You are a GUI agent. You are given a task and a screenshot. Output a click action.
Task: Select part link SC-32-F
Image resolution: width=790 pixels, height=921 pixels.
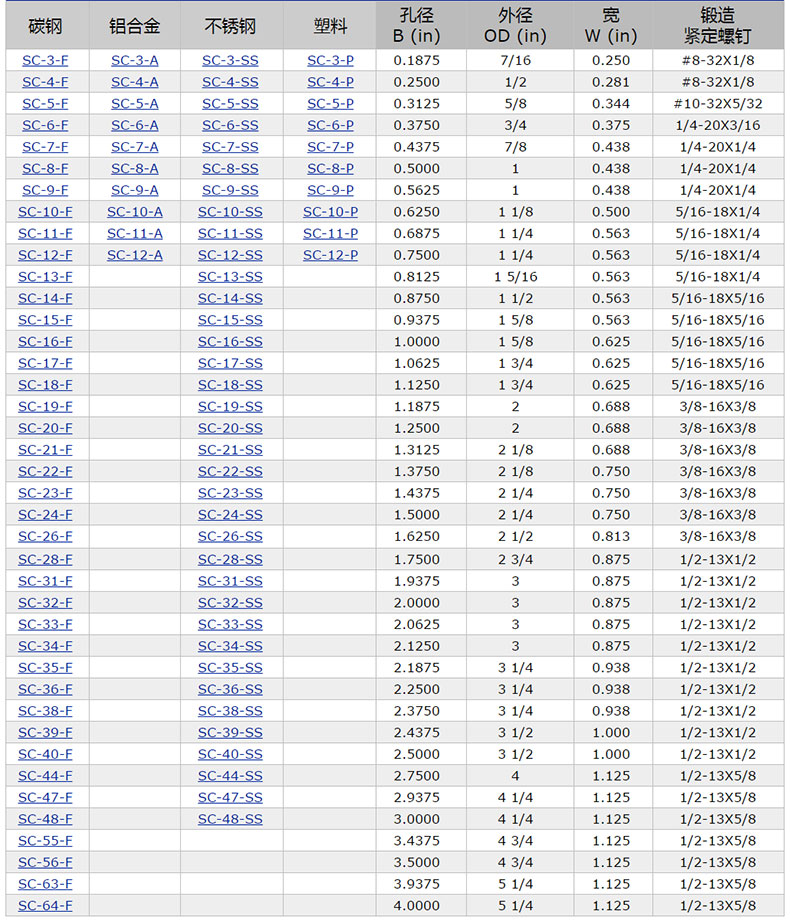click(x=45, y=603)
